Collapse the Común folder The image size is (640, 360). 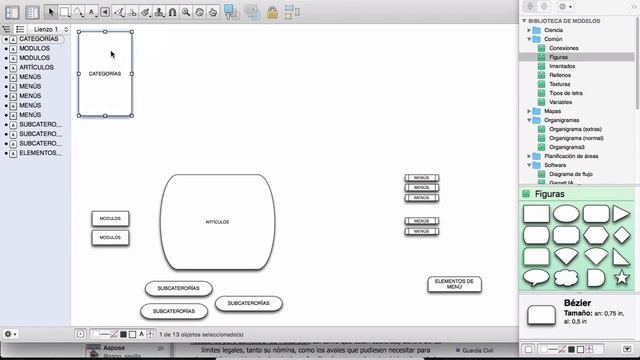pos(529,39)
